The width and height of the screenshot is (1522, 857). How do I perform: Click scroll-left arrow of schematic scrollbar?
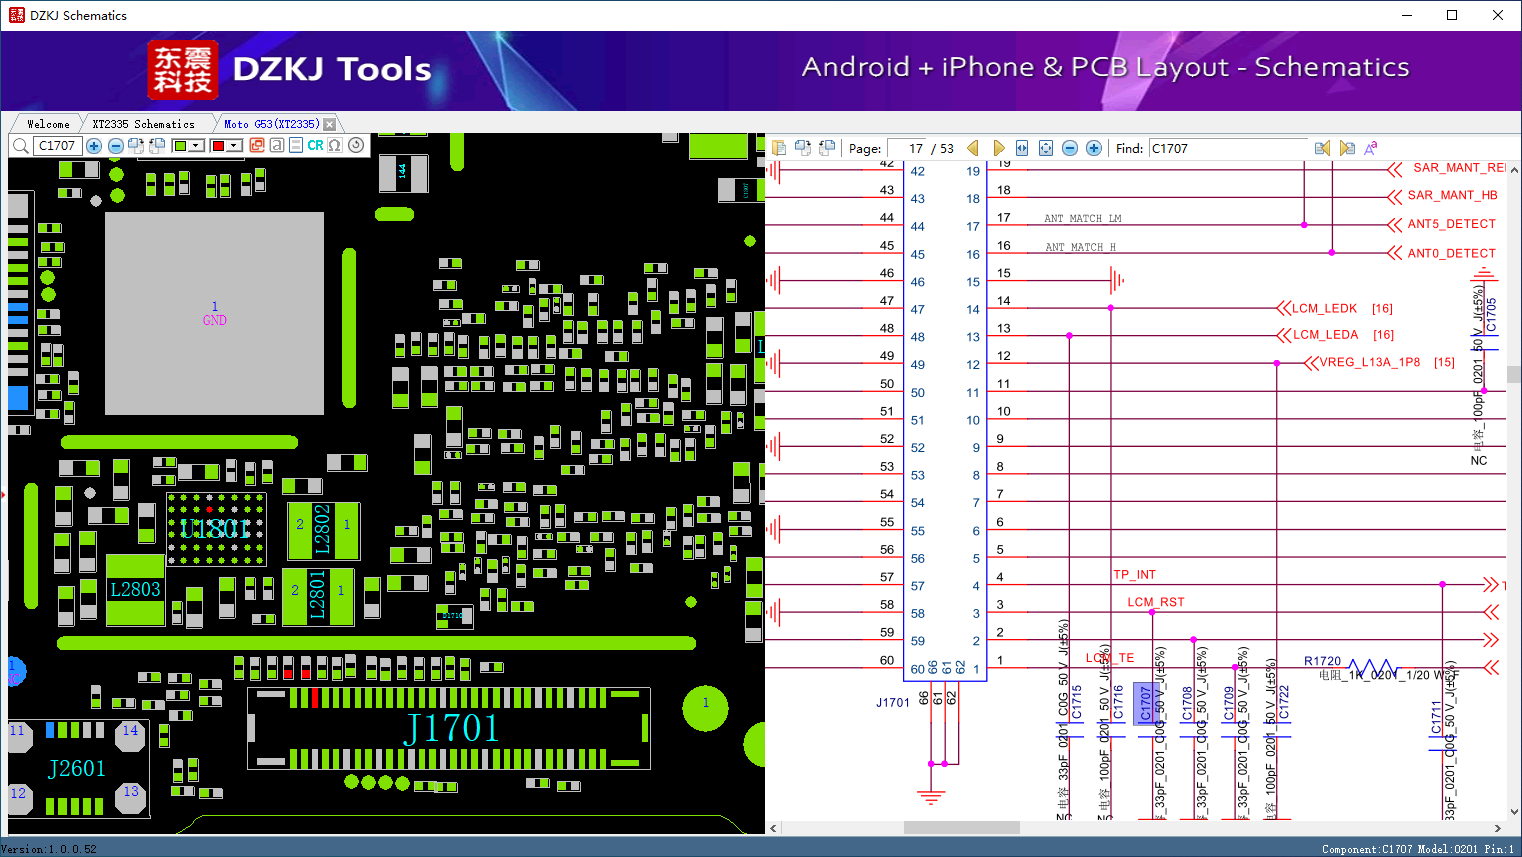click(773, 828)
